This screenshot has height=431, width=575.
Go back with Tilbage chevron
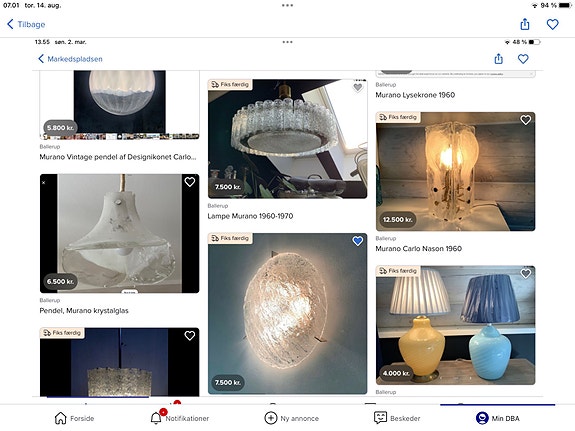(26, 24)
